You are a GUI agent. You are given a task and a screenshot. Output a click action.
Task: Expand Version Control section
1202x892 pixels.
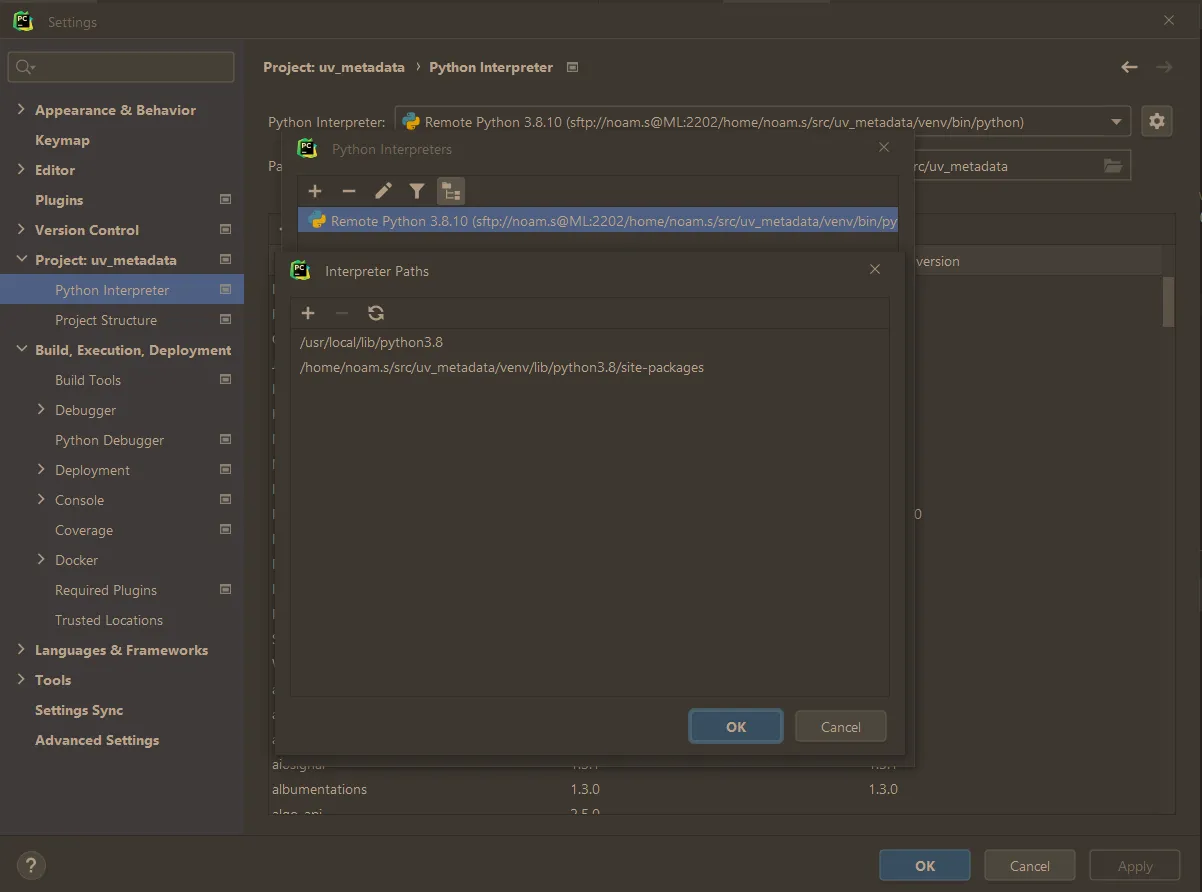coord(21,230)
